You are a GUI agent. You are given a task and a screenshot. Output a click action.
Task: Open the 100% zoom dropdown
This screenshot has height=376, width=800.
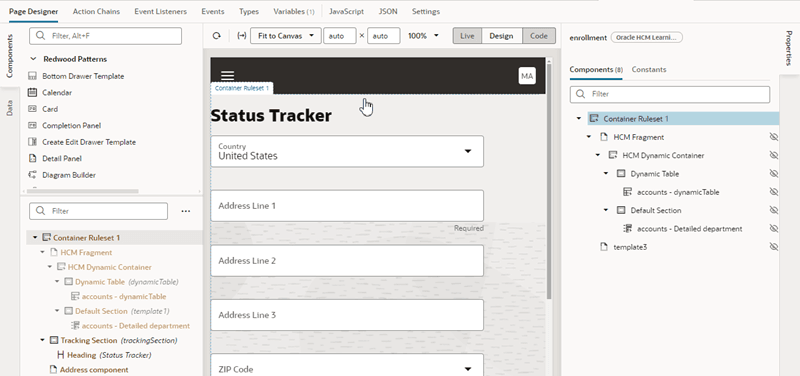[423, 36]
